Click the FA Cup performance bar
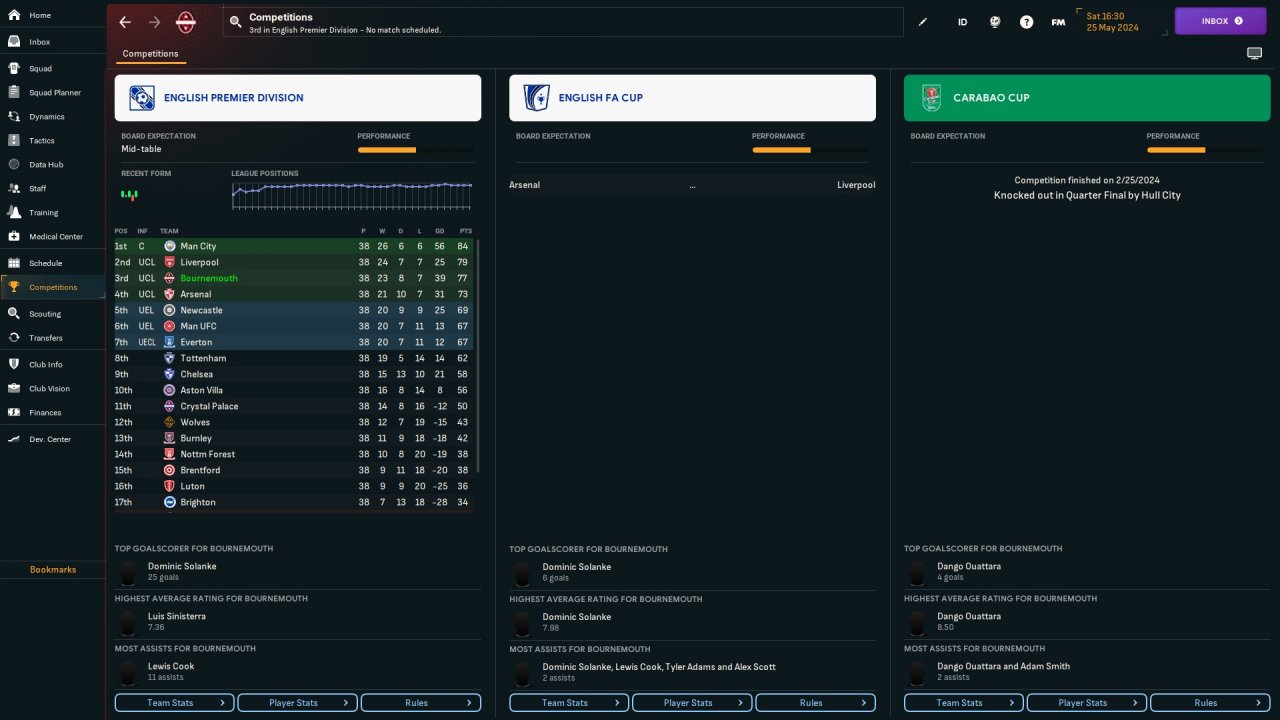 coord(810,150)
